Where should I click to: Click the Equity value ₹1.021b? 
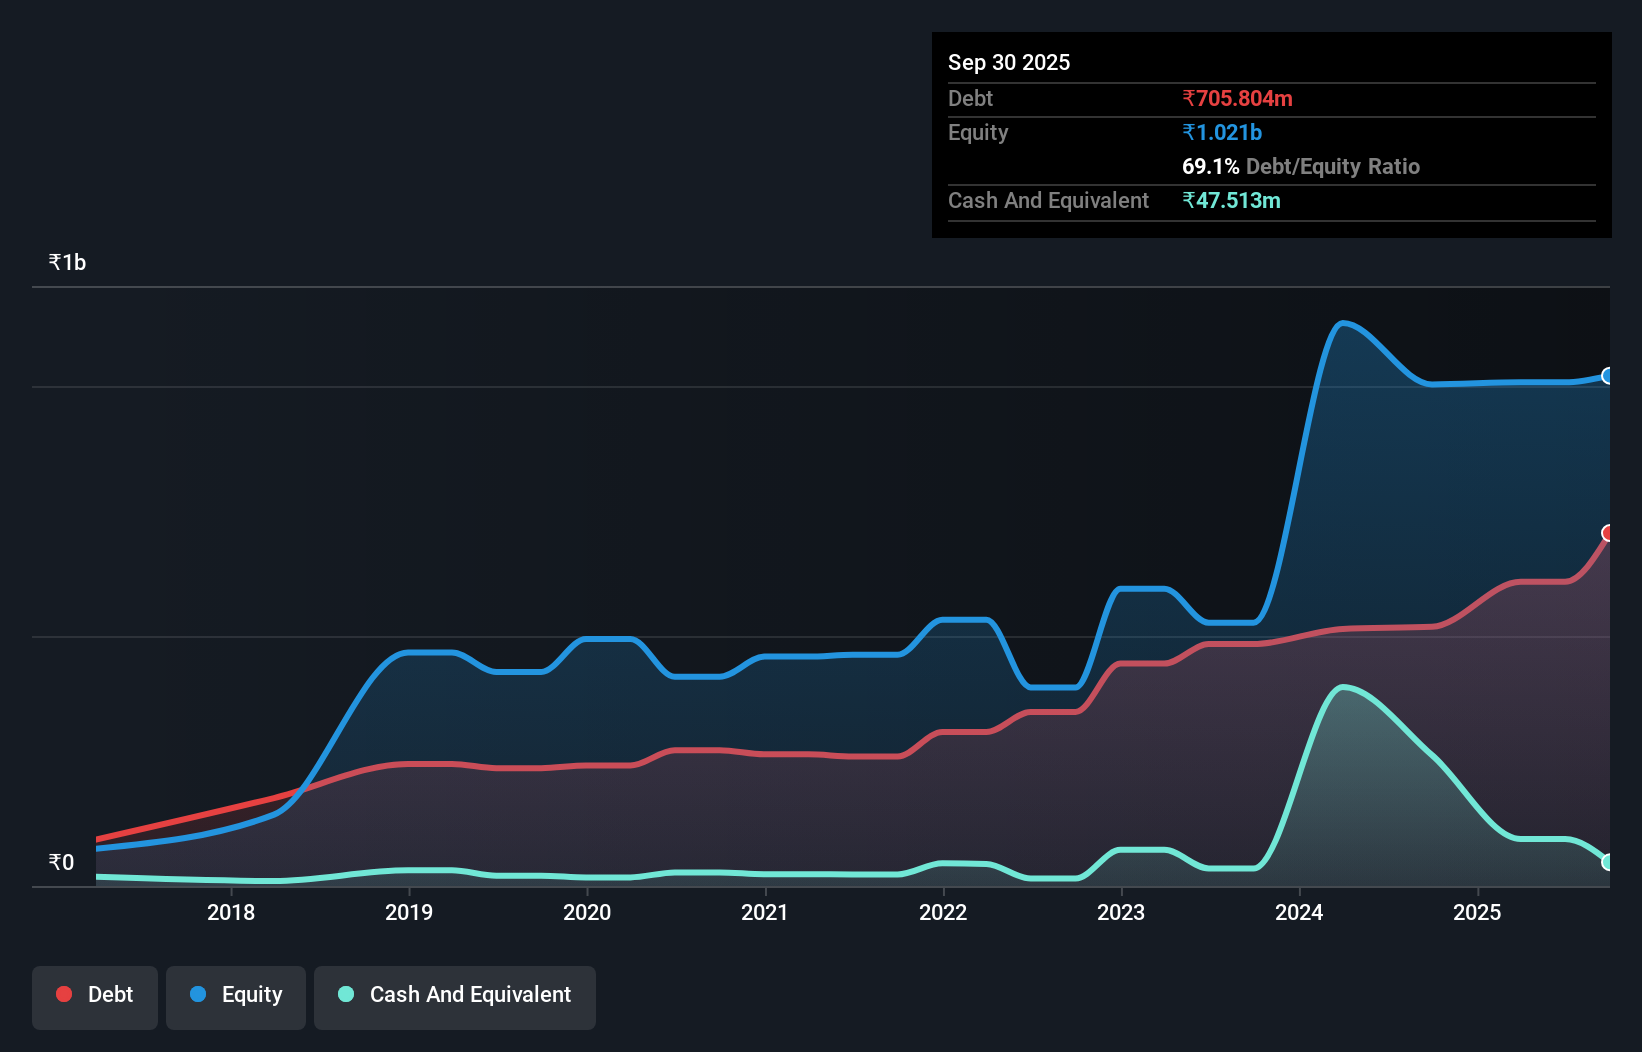pyautogui.click(x=1221, y=132)
